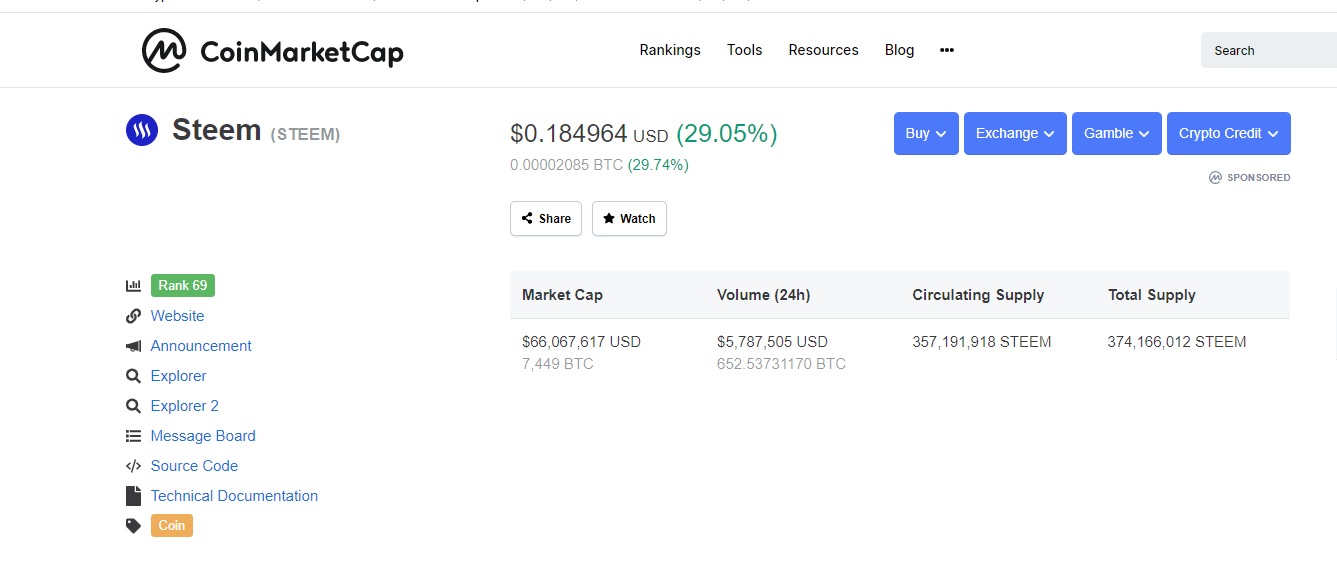Click the bar chart icon beside Rank 69
The height and width of the screenshot is (576, 1337).
tap(133, 286)
